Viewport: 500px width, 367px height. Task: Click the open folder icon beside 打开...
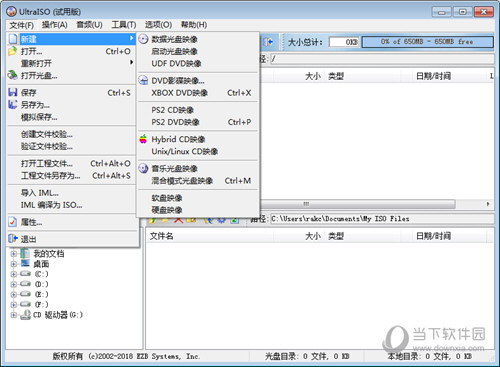[12, 51]
